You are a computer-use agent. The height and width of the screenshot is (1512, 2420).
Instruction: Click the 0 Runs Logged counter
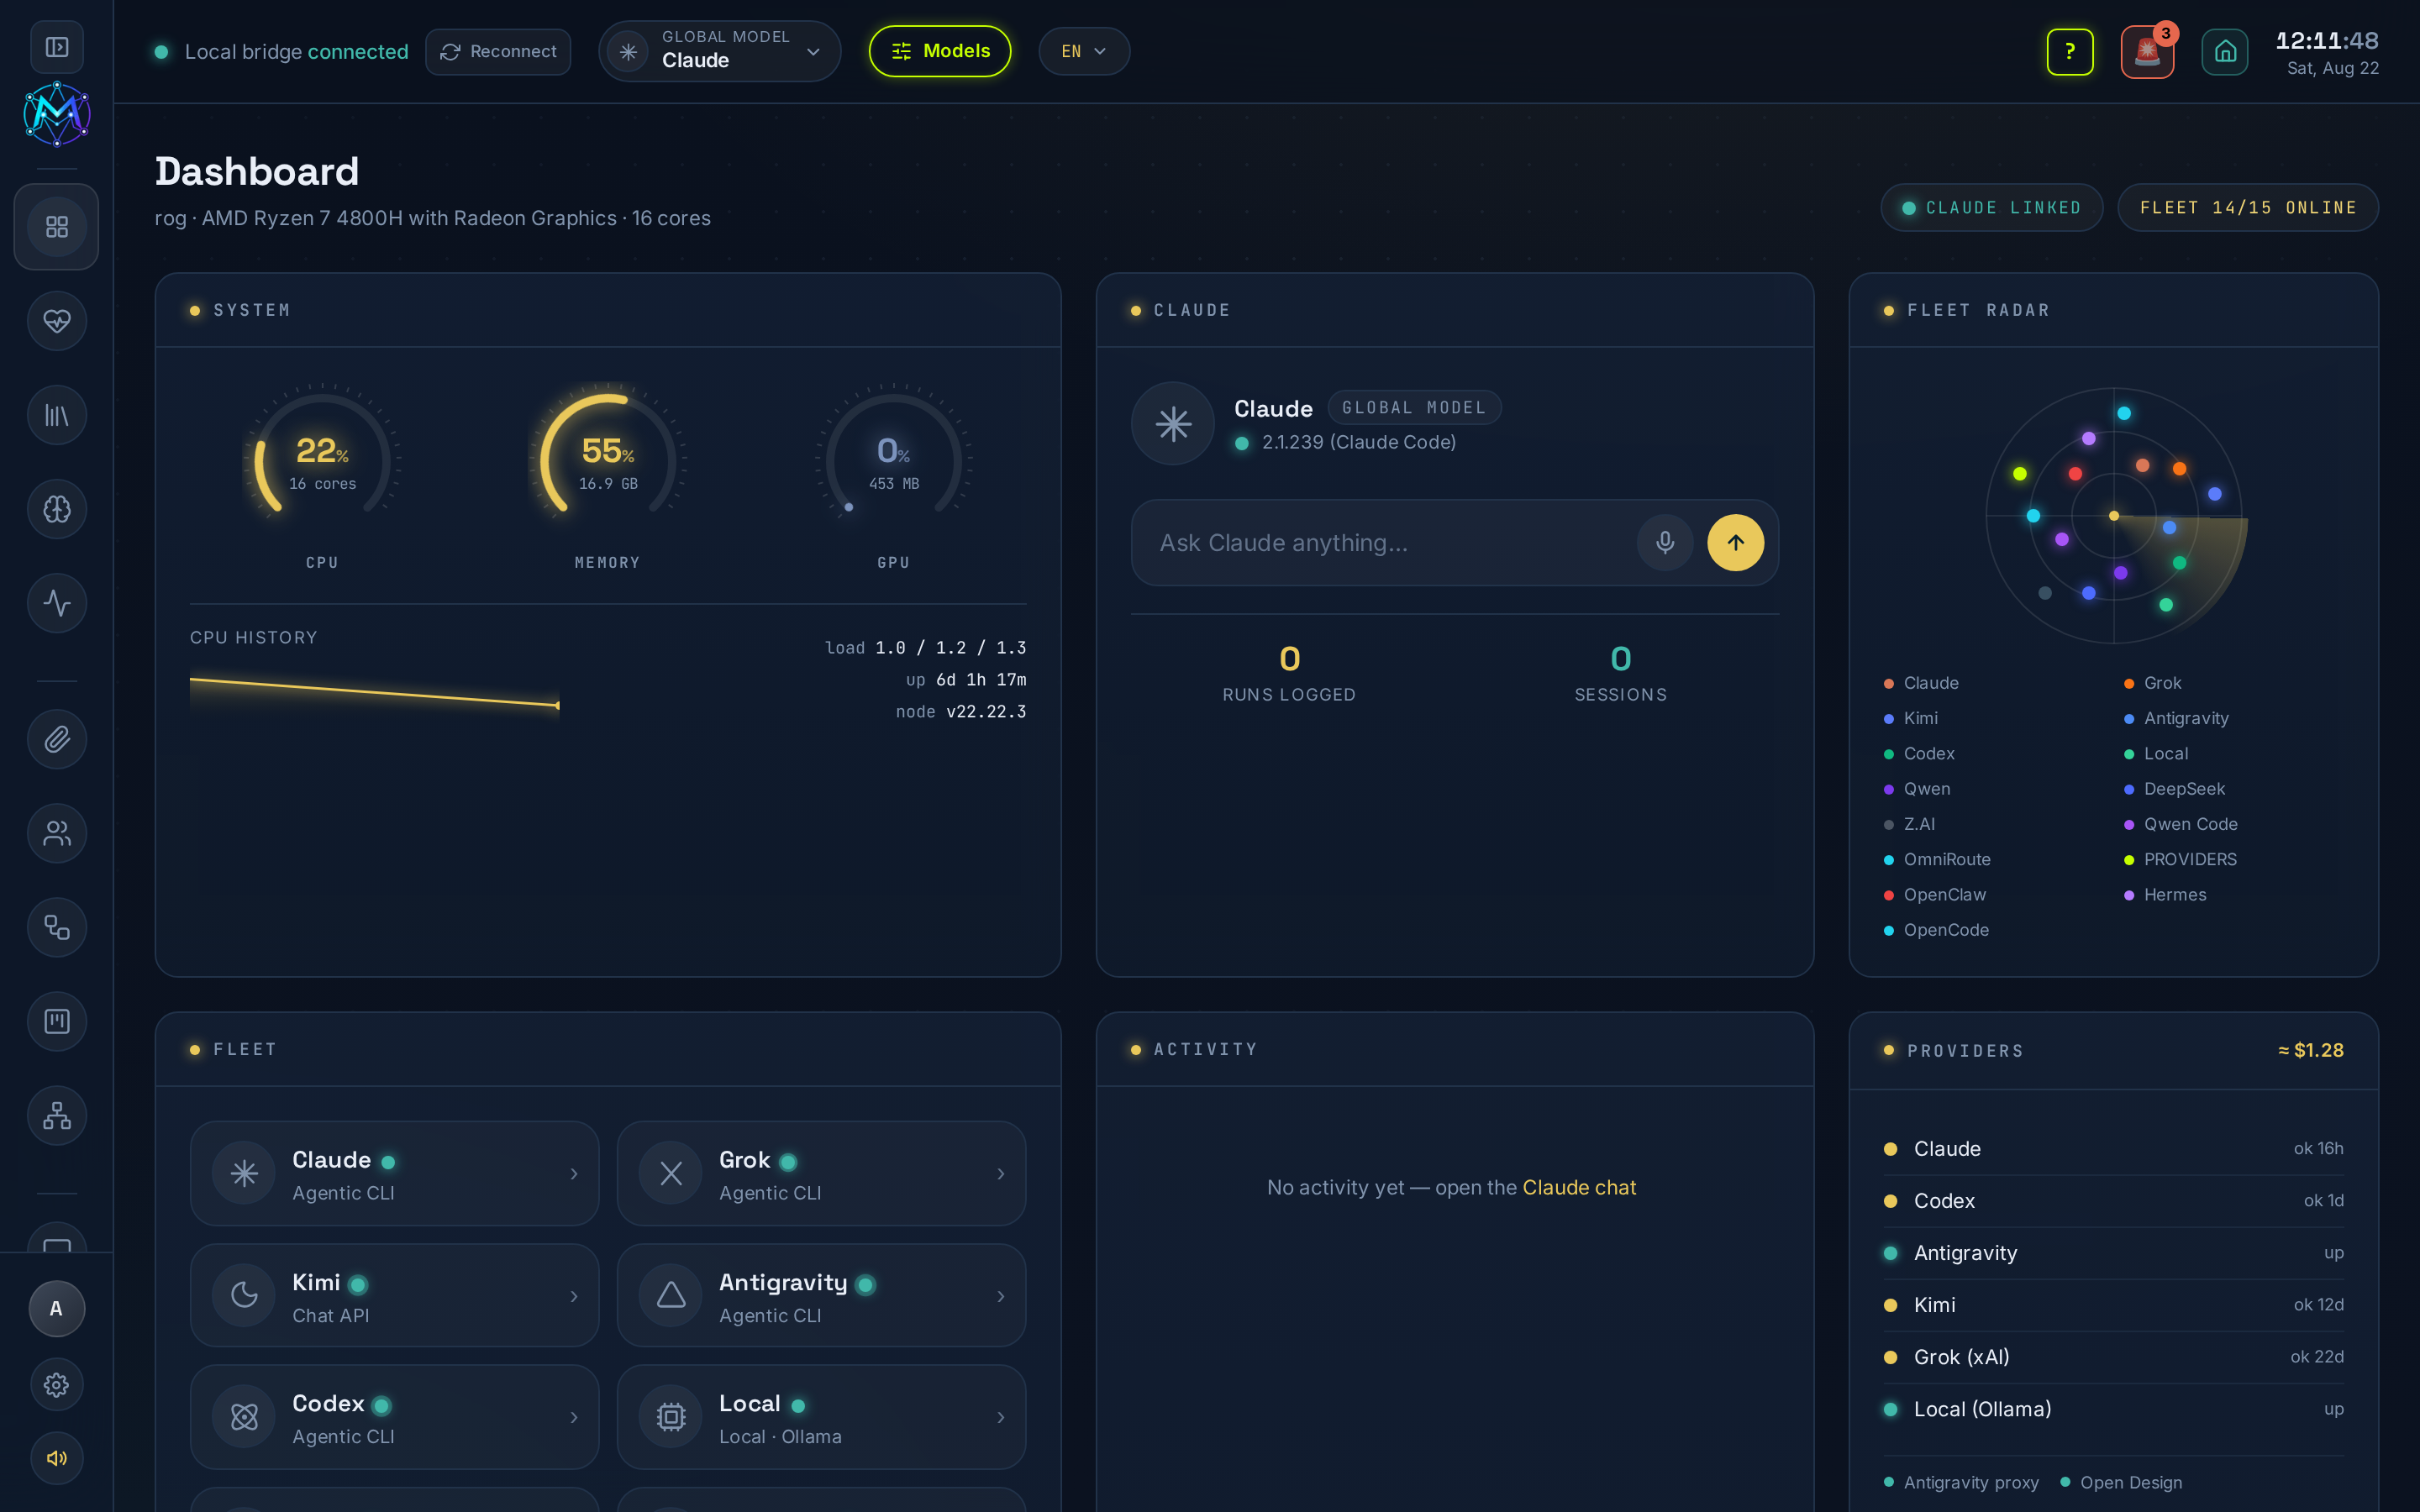1289,673
